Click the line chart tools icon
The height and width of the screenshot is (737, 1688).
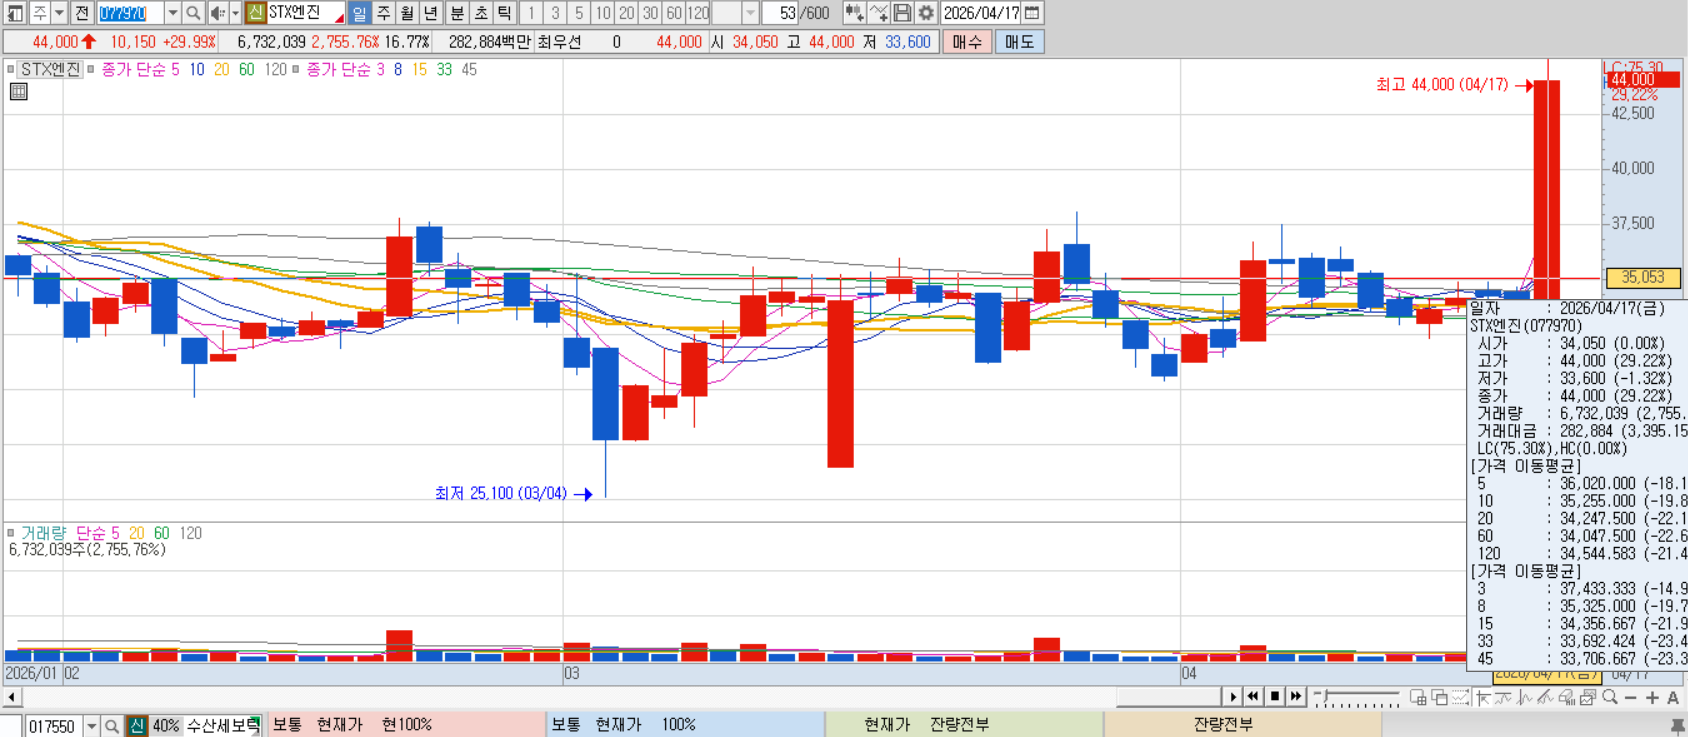[x=878, y=13]
